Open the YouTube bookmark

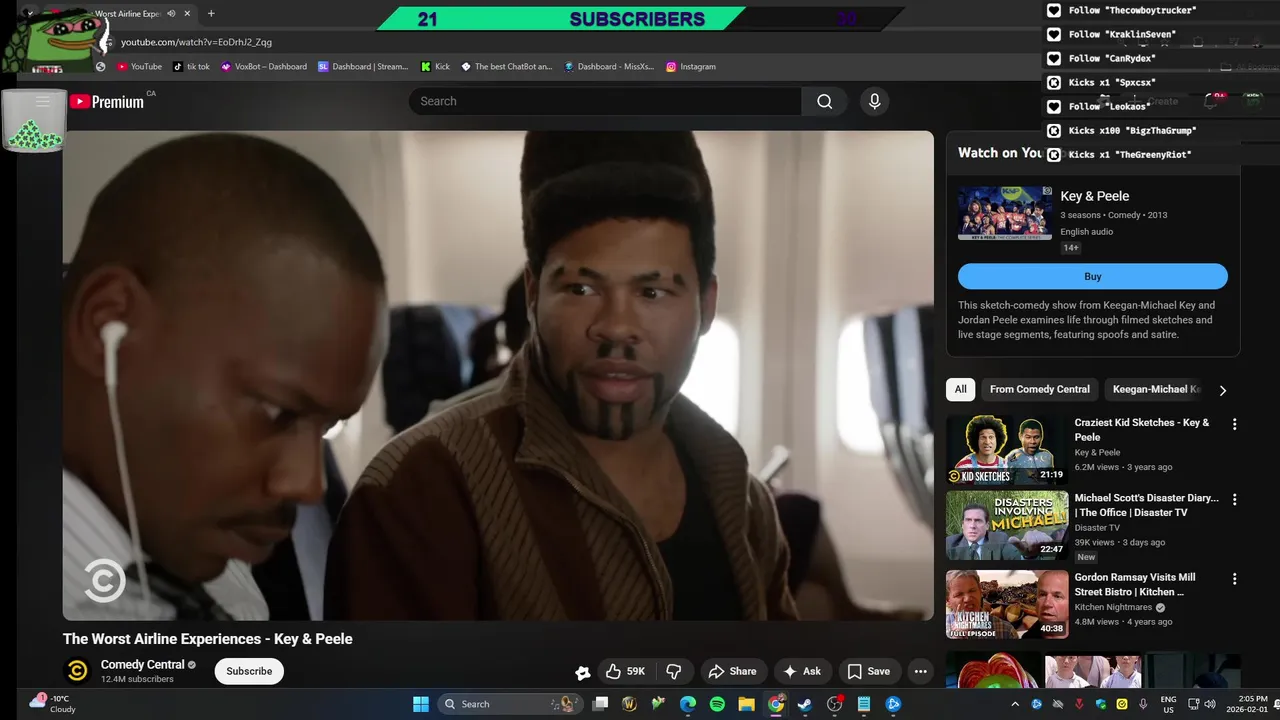(139, 67)
